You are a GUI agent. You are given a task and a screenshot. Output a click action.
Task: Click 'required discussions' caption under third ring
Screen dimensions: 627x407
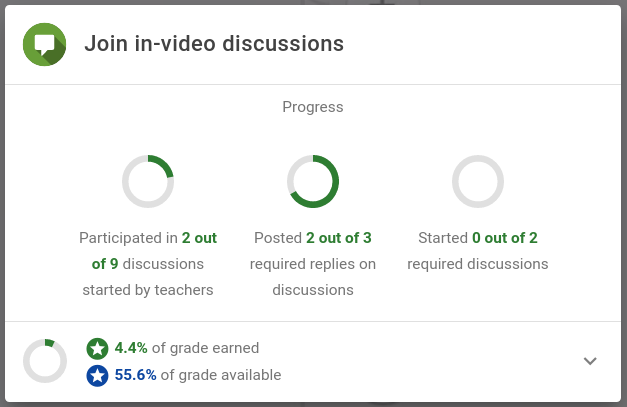click(477, 264)
